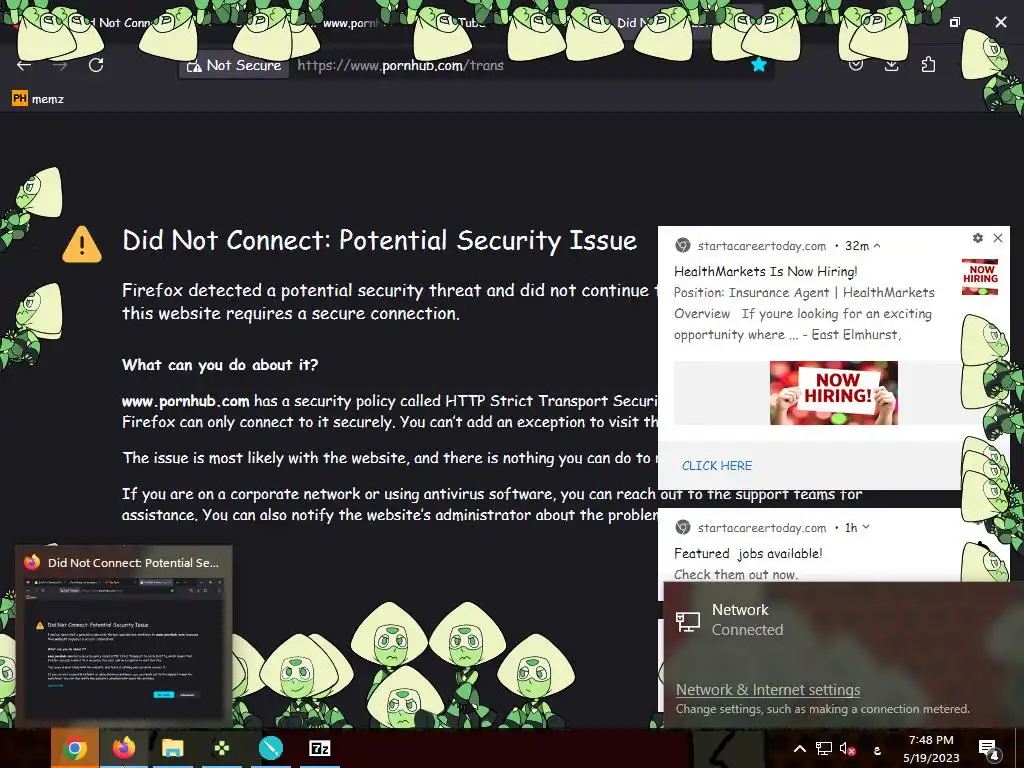Switch to the Tube browser tab
This screenshot has width=1024, height=768.
pos(472,23)
